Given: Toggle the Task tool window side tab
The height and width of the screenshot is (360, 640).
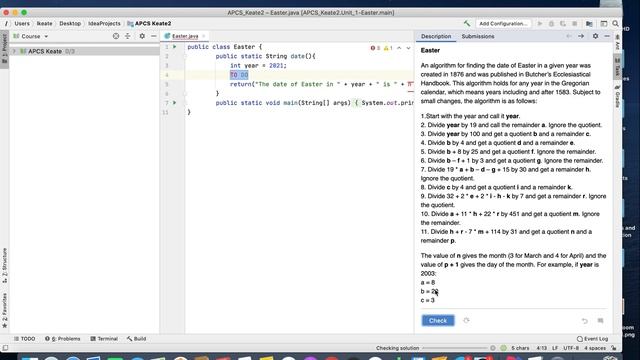Looking at the screenshot, I should (x=618, y=67).
